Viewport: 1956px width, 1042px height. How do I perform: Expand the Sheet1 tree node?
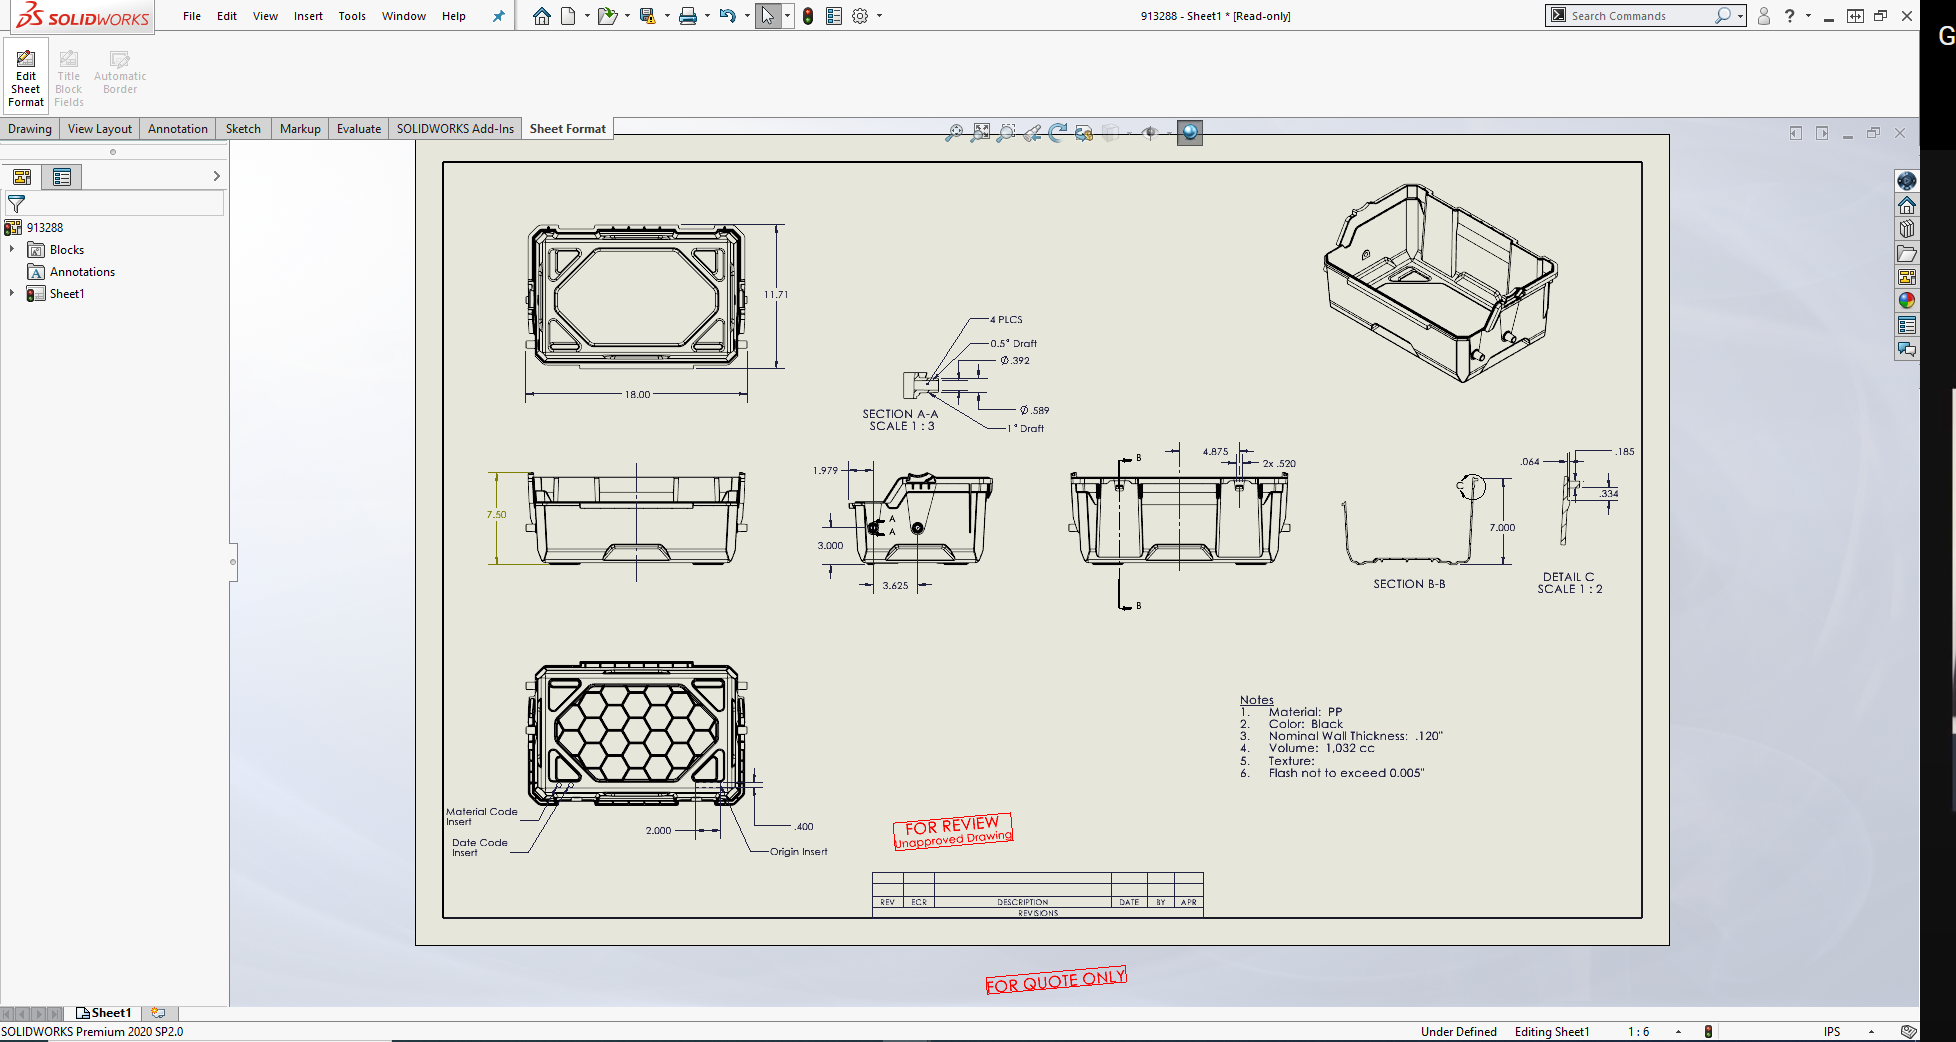coord(12,293)
